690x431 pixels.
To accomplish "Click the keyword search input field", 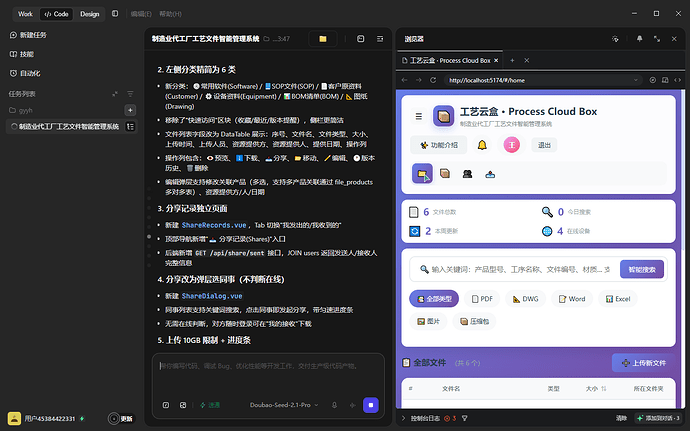I will pos(514,269).
